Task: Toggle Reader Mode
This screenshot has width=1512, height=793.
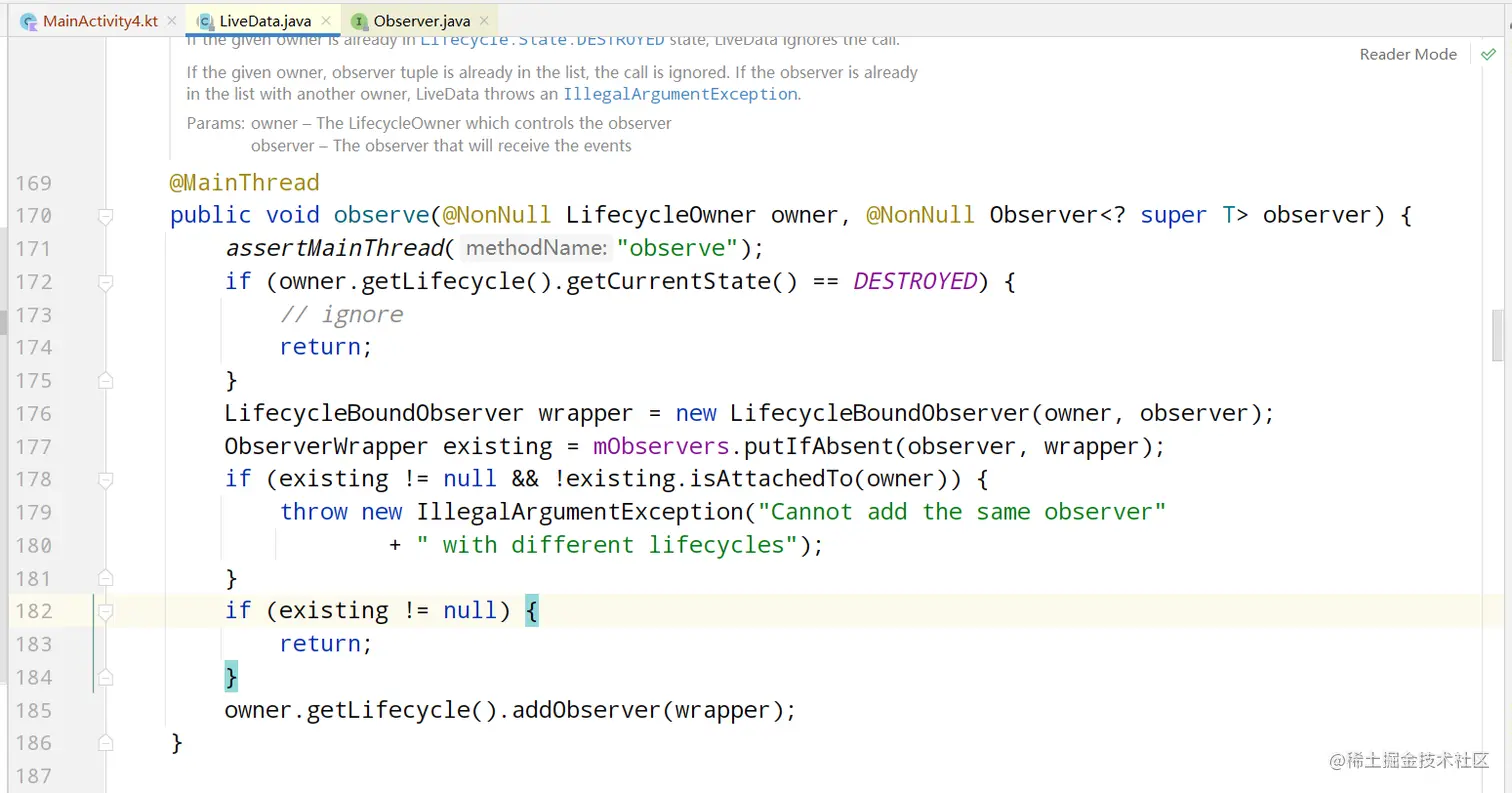Action: 1408,54
